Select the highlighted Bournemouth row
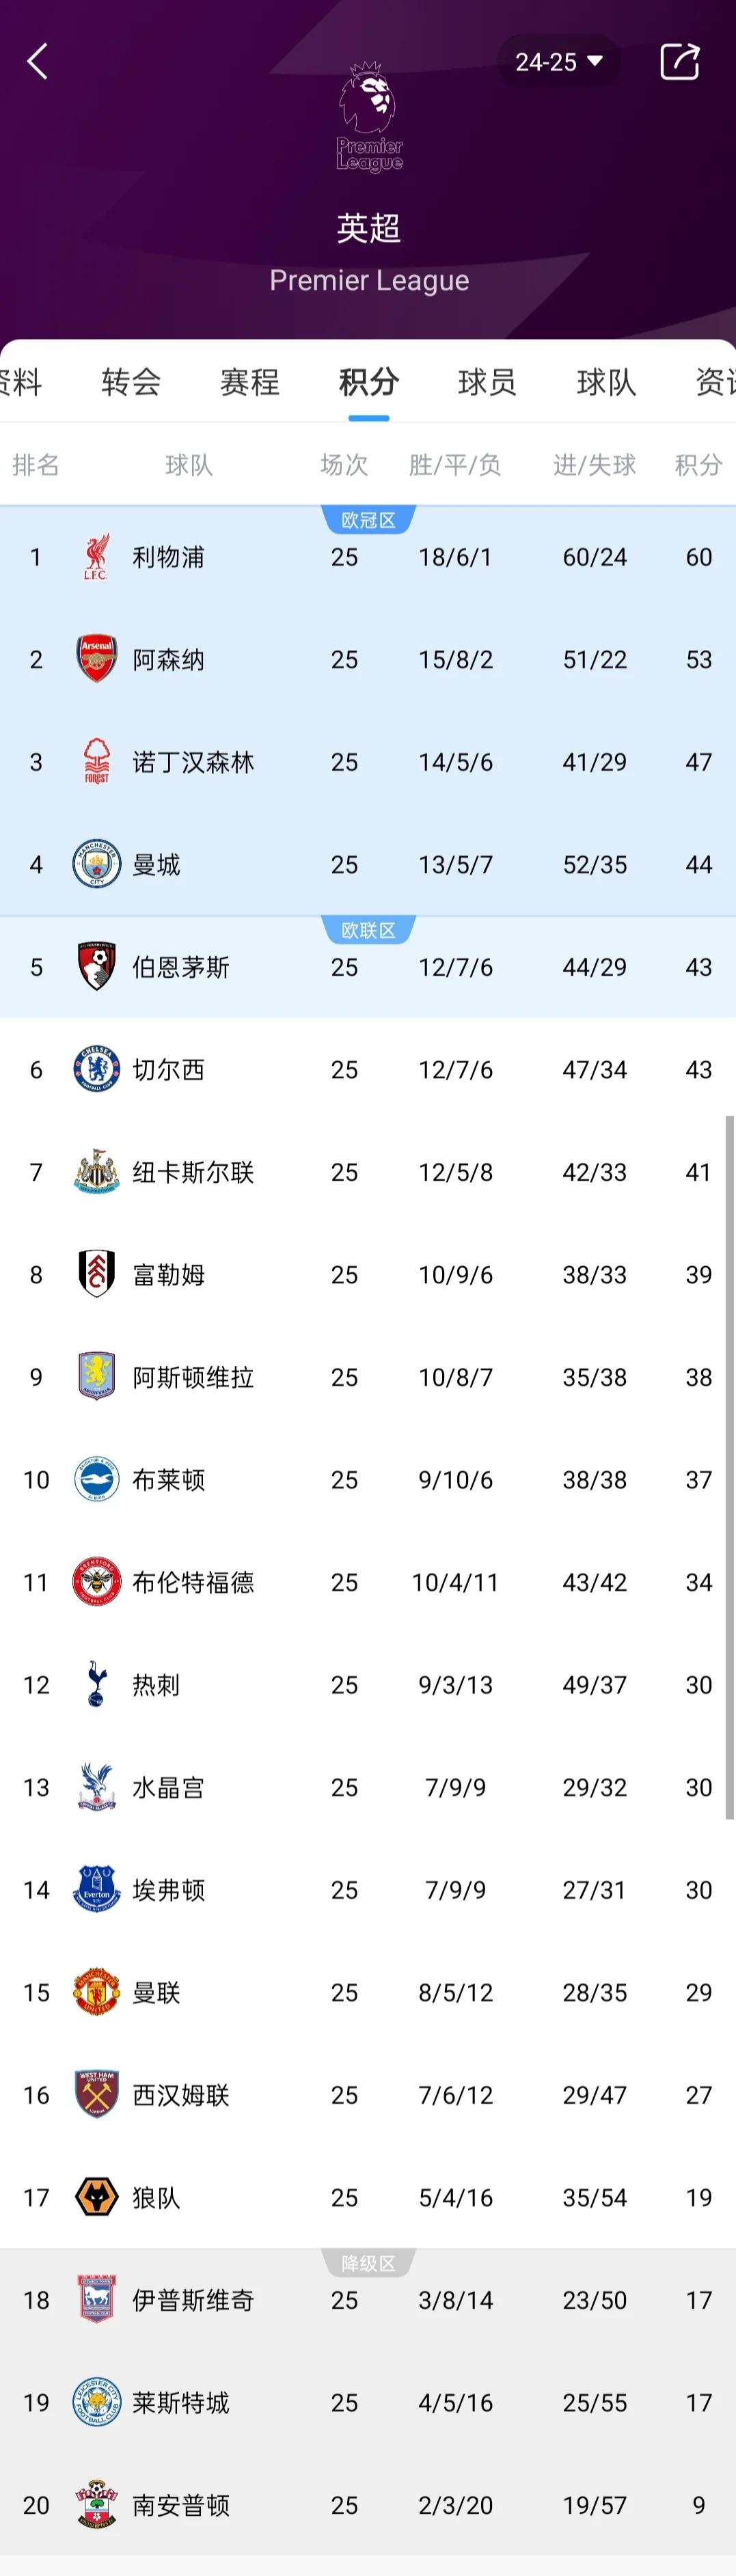 (x=368, y=967)
